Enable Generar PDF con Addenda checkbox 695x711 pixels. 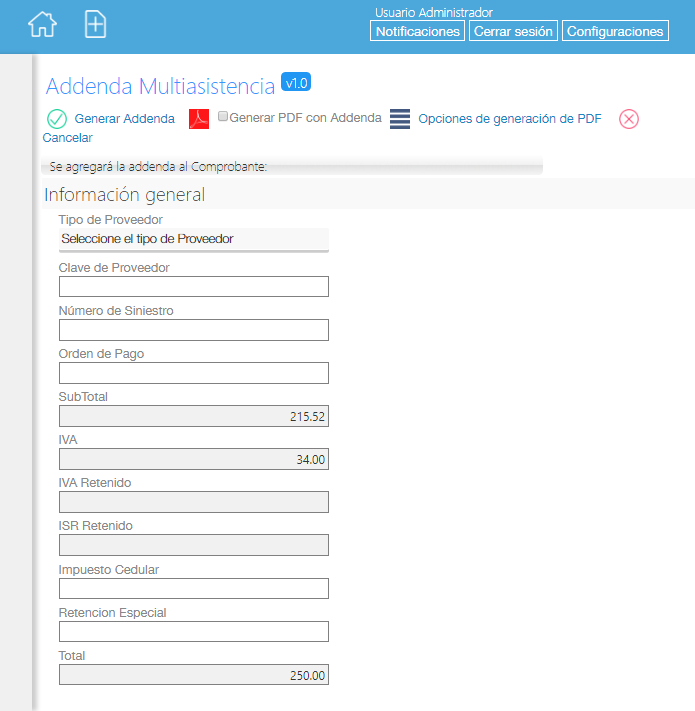click(223, 117)
